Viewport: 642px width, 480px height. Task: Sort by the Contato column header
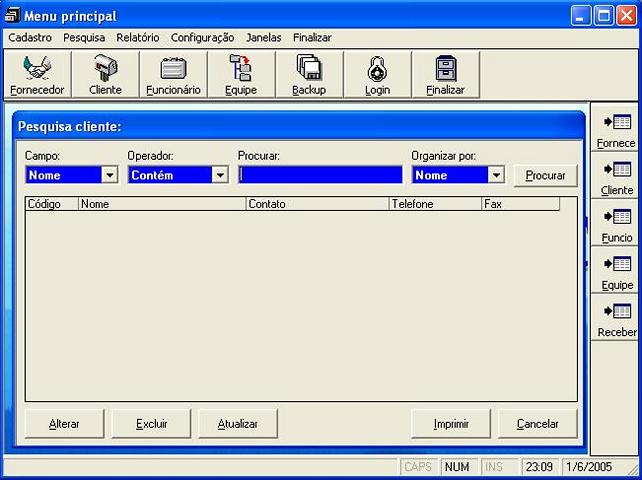(318, 204)
